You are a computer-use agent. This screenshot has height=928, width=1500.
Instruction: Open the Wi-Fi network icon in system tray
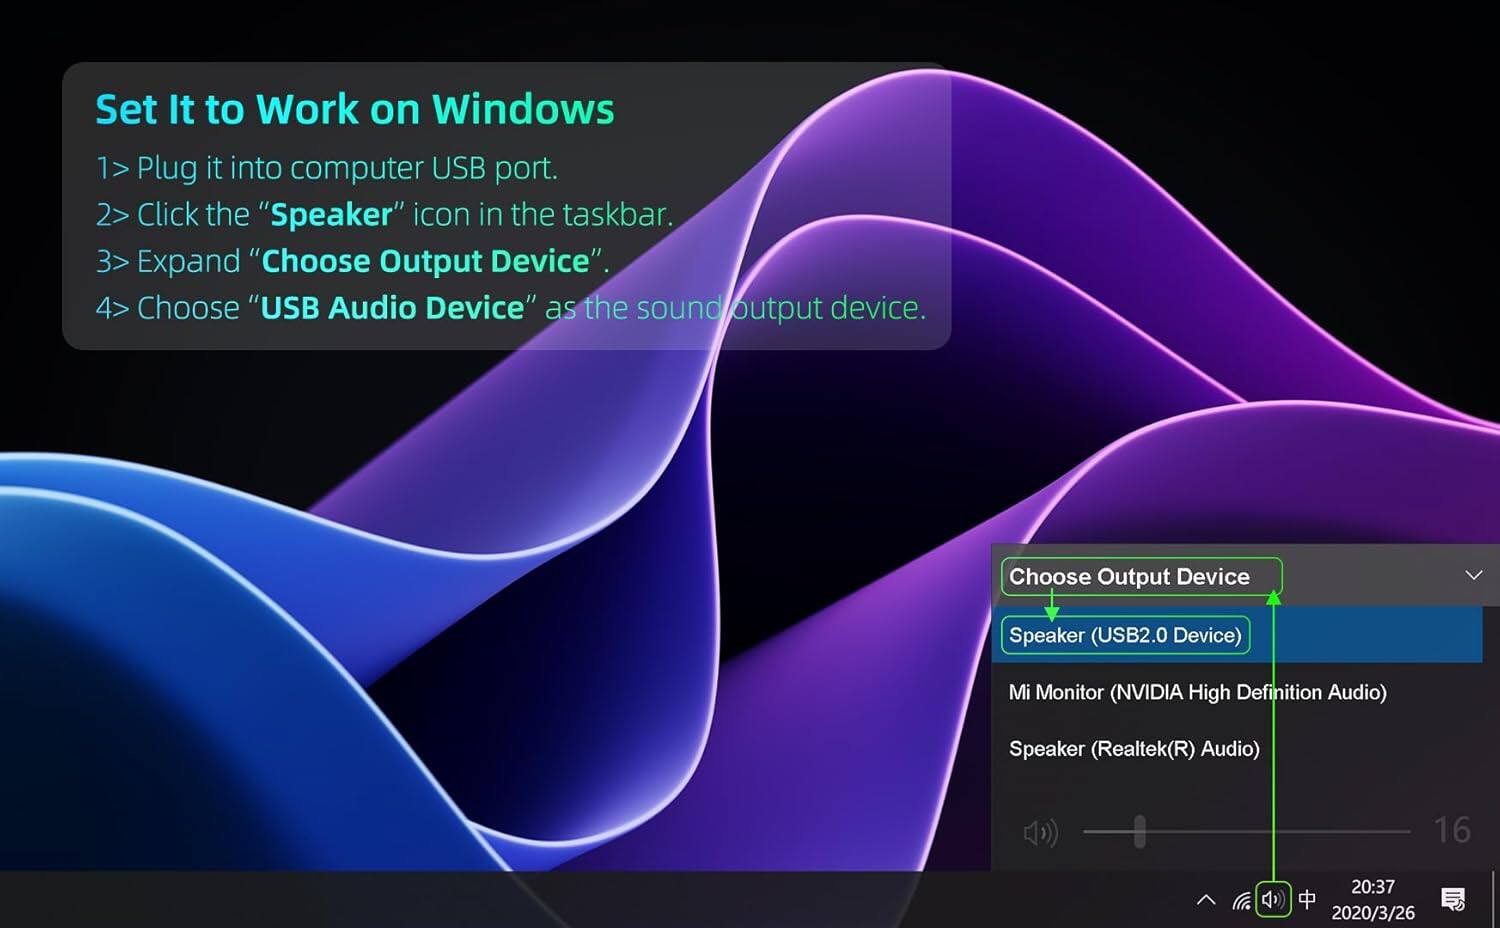[x=1240, y=899]
